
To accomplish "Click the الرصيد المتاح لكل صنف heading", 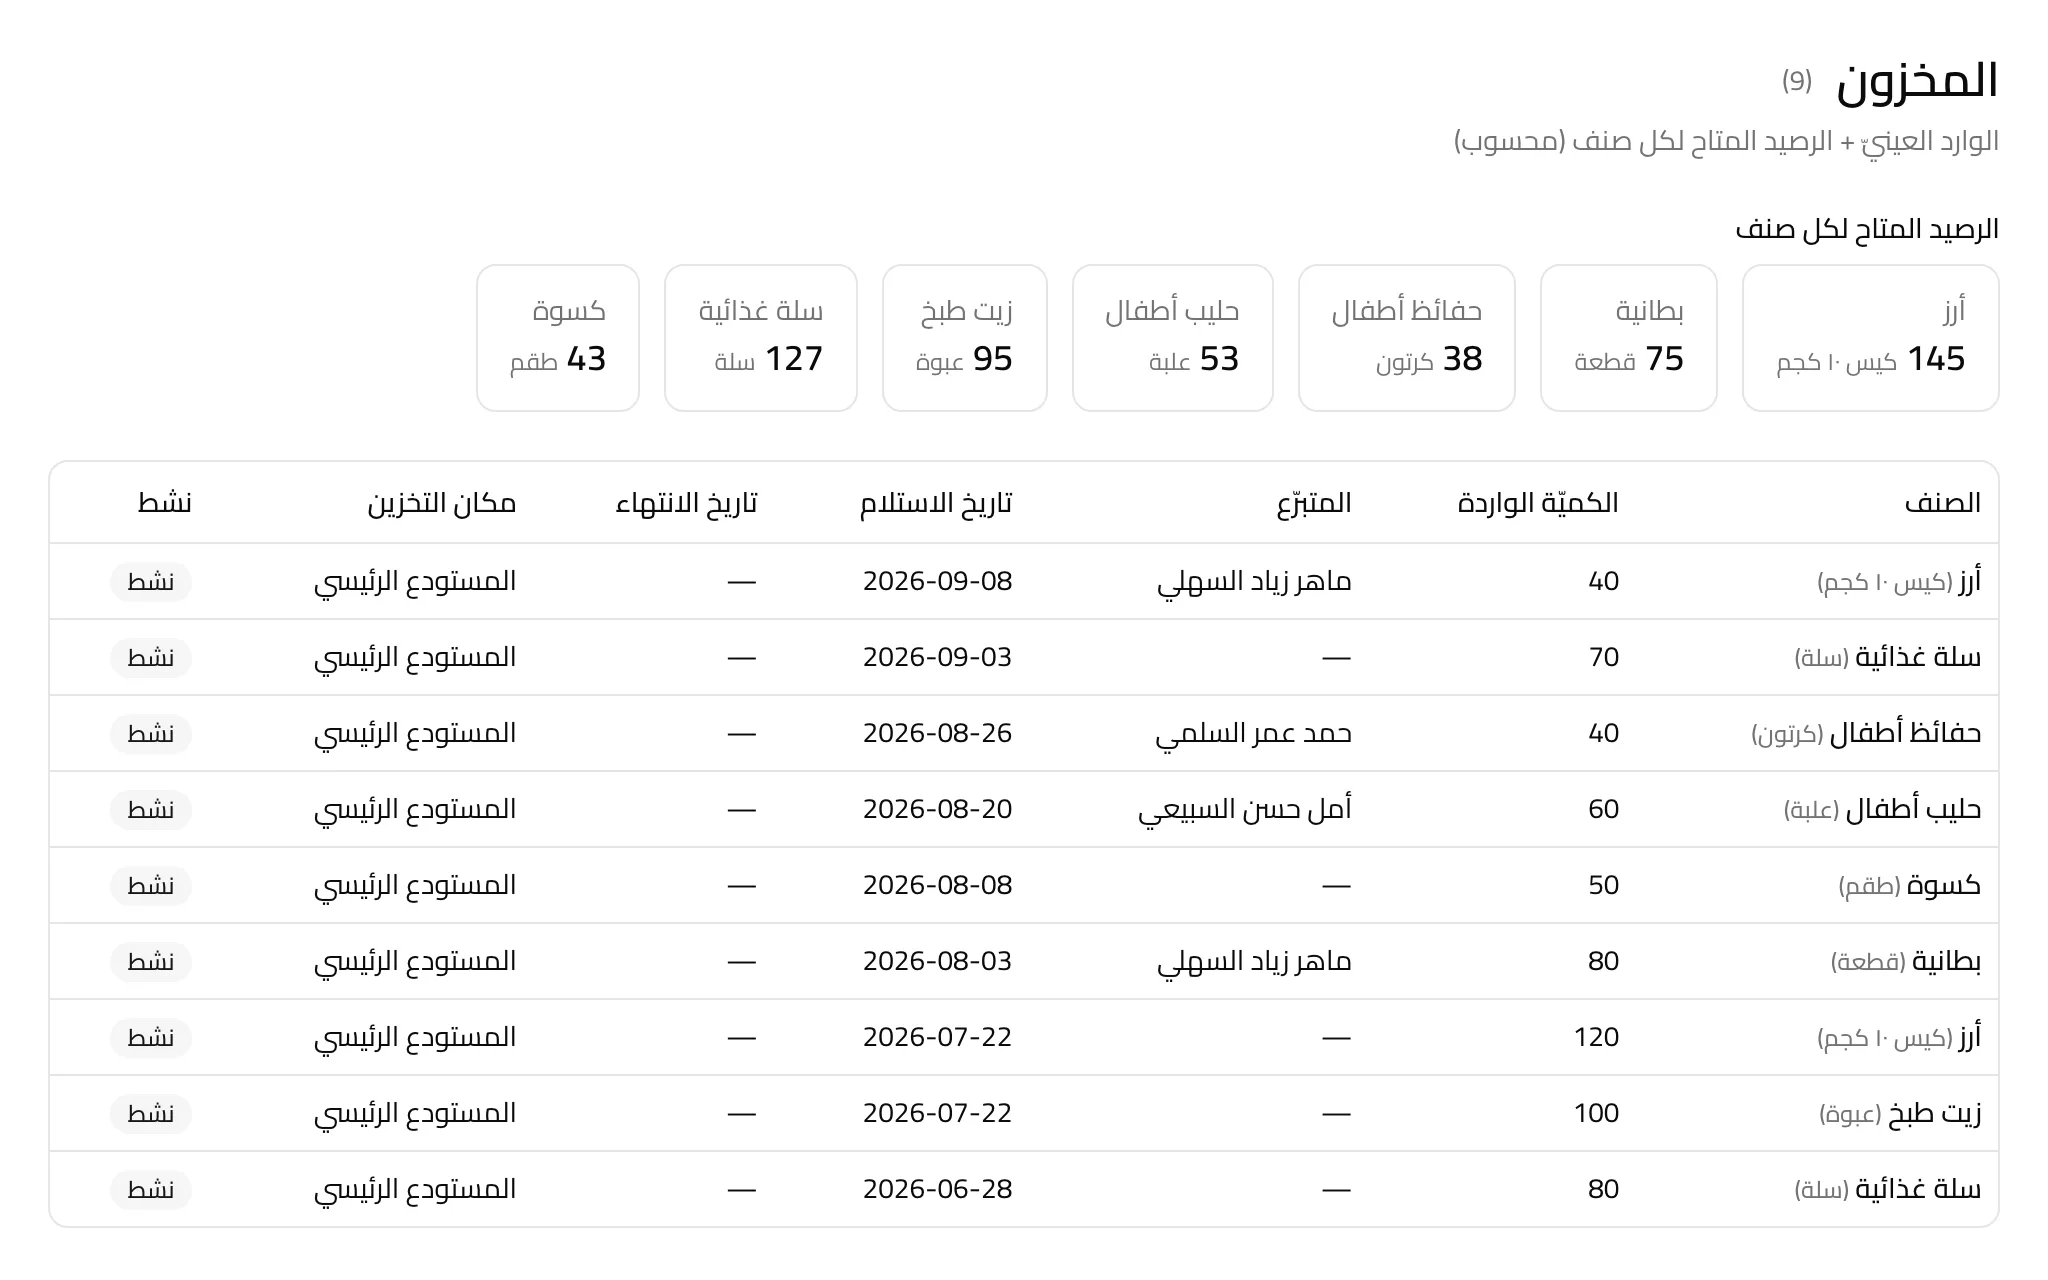I will click(1867, 229).
